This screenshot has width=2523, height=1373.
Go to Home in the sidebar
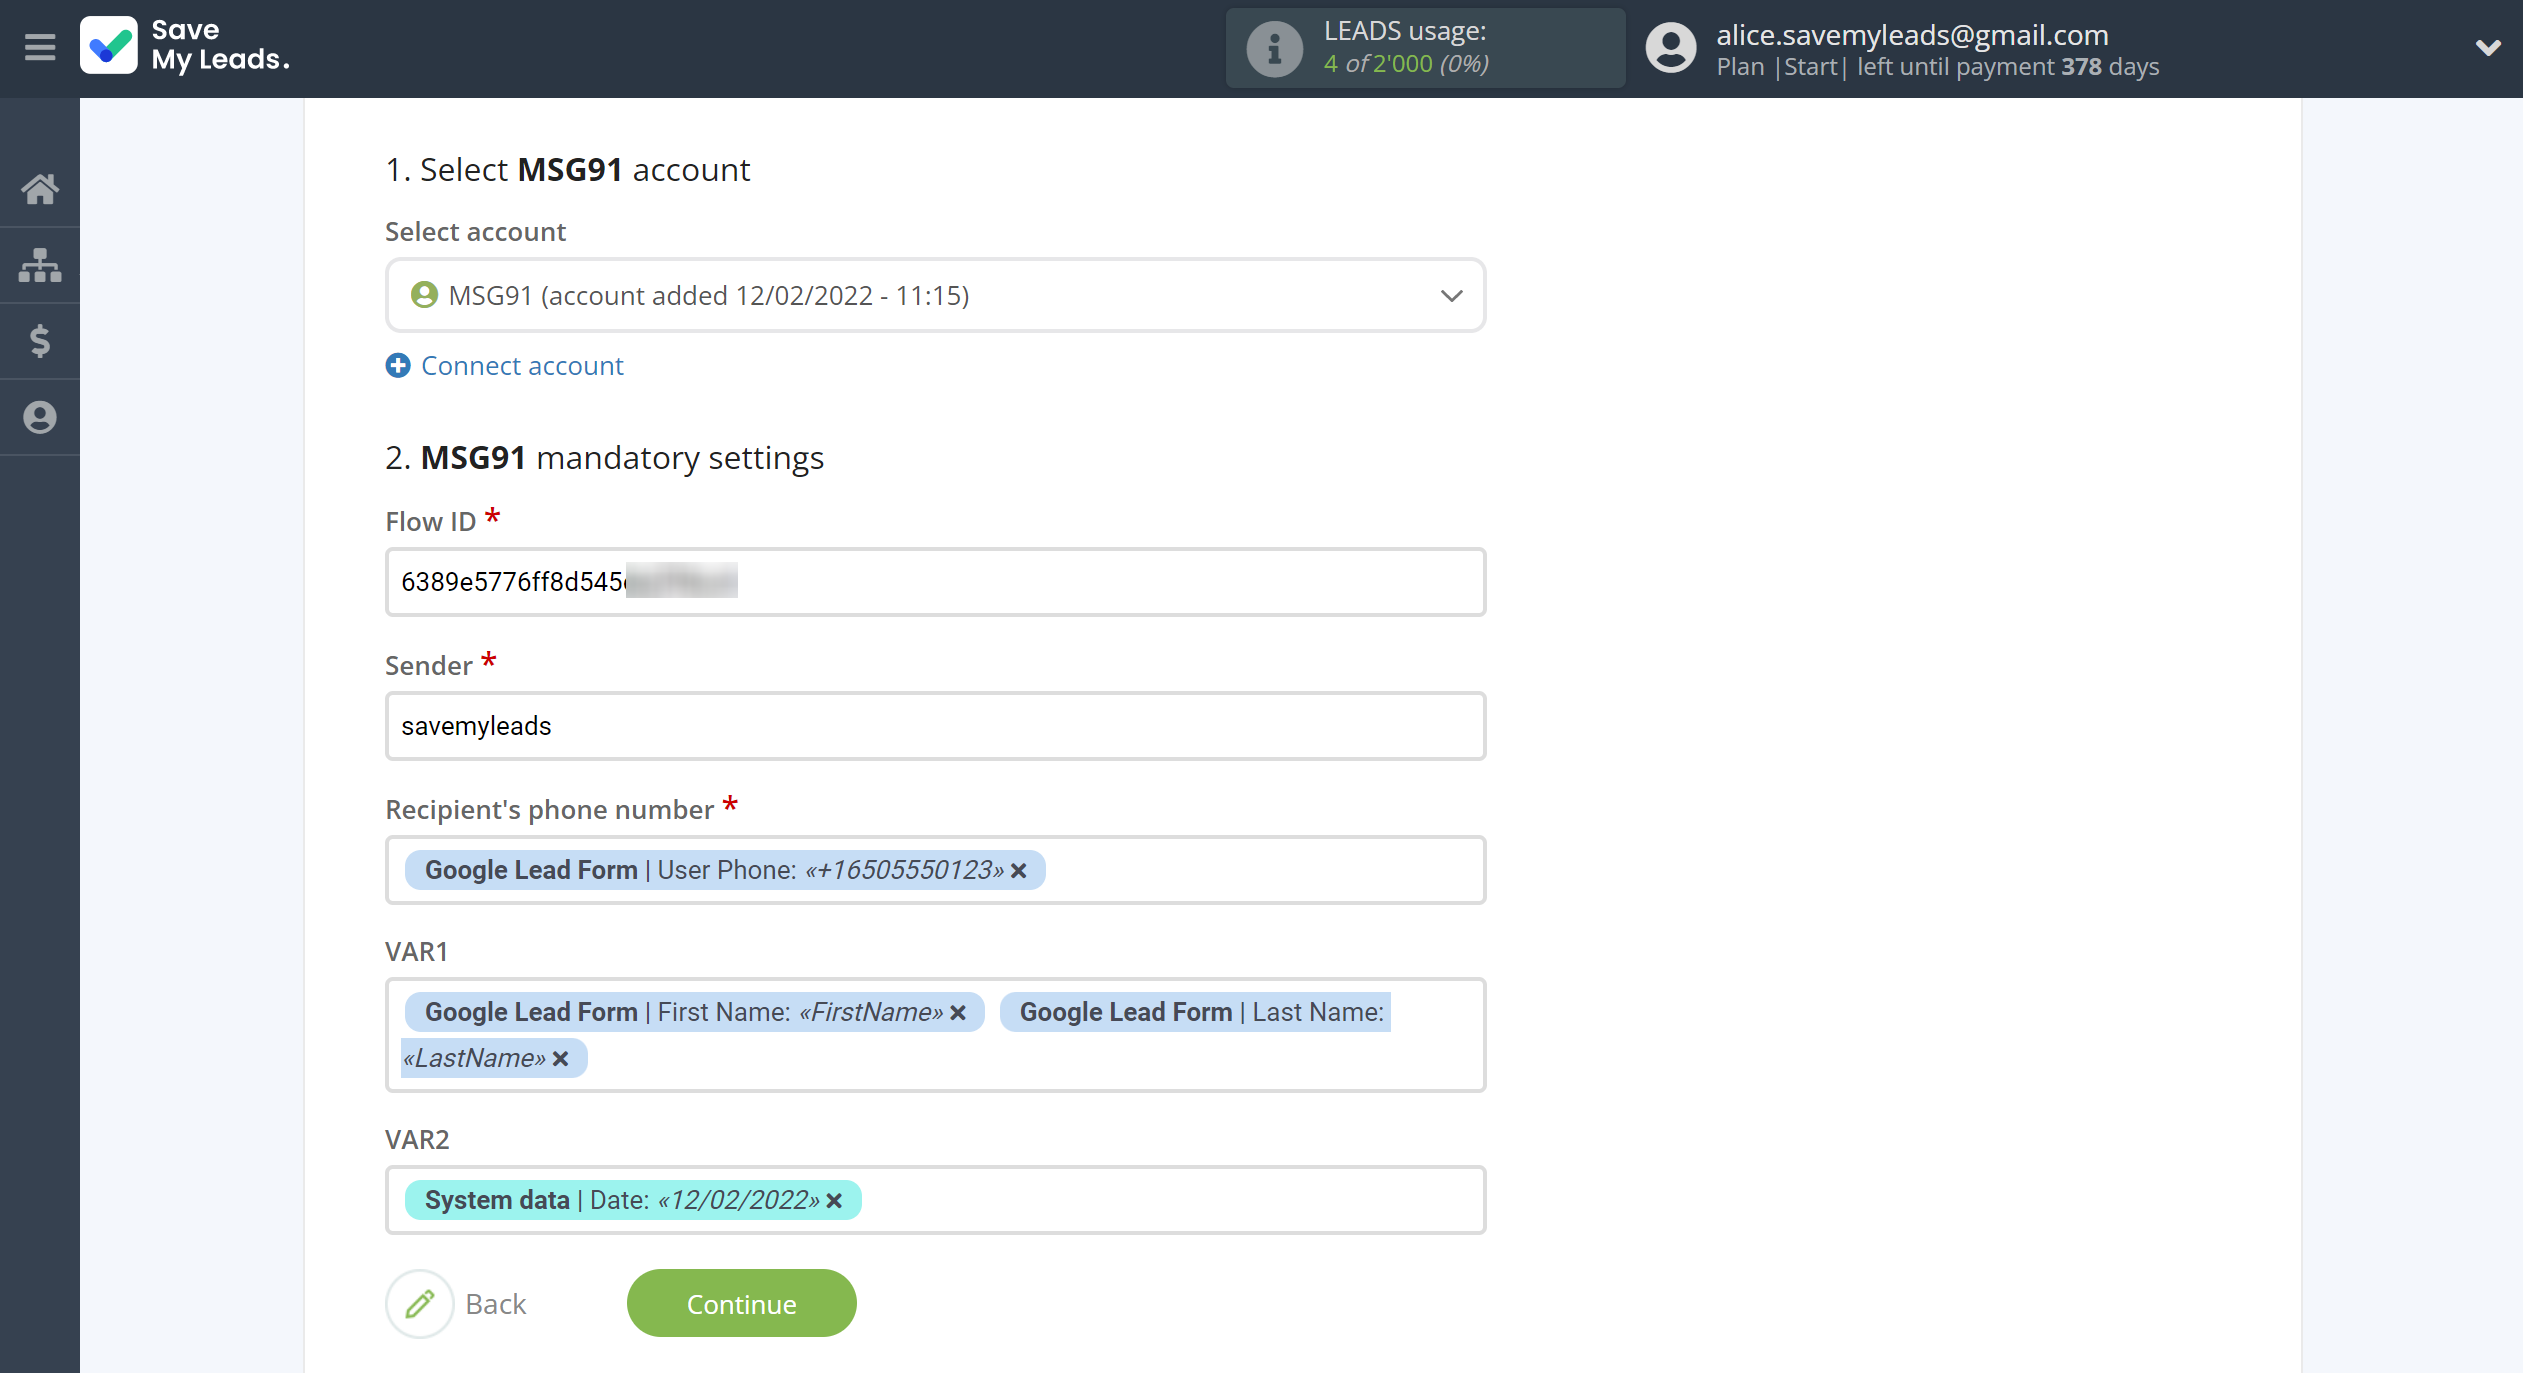(x=40, y=189)
